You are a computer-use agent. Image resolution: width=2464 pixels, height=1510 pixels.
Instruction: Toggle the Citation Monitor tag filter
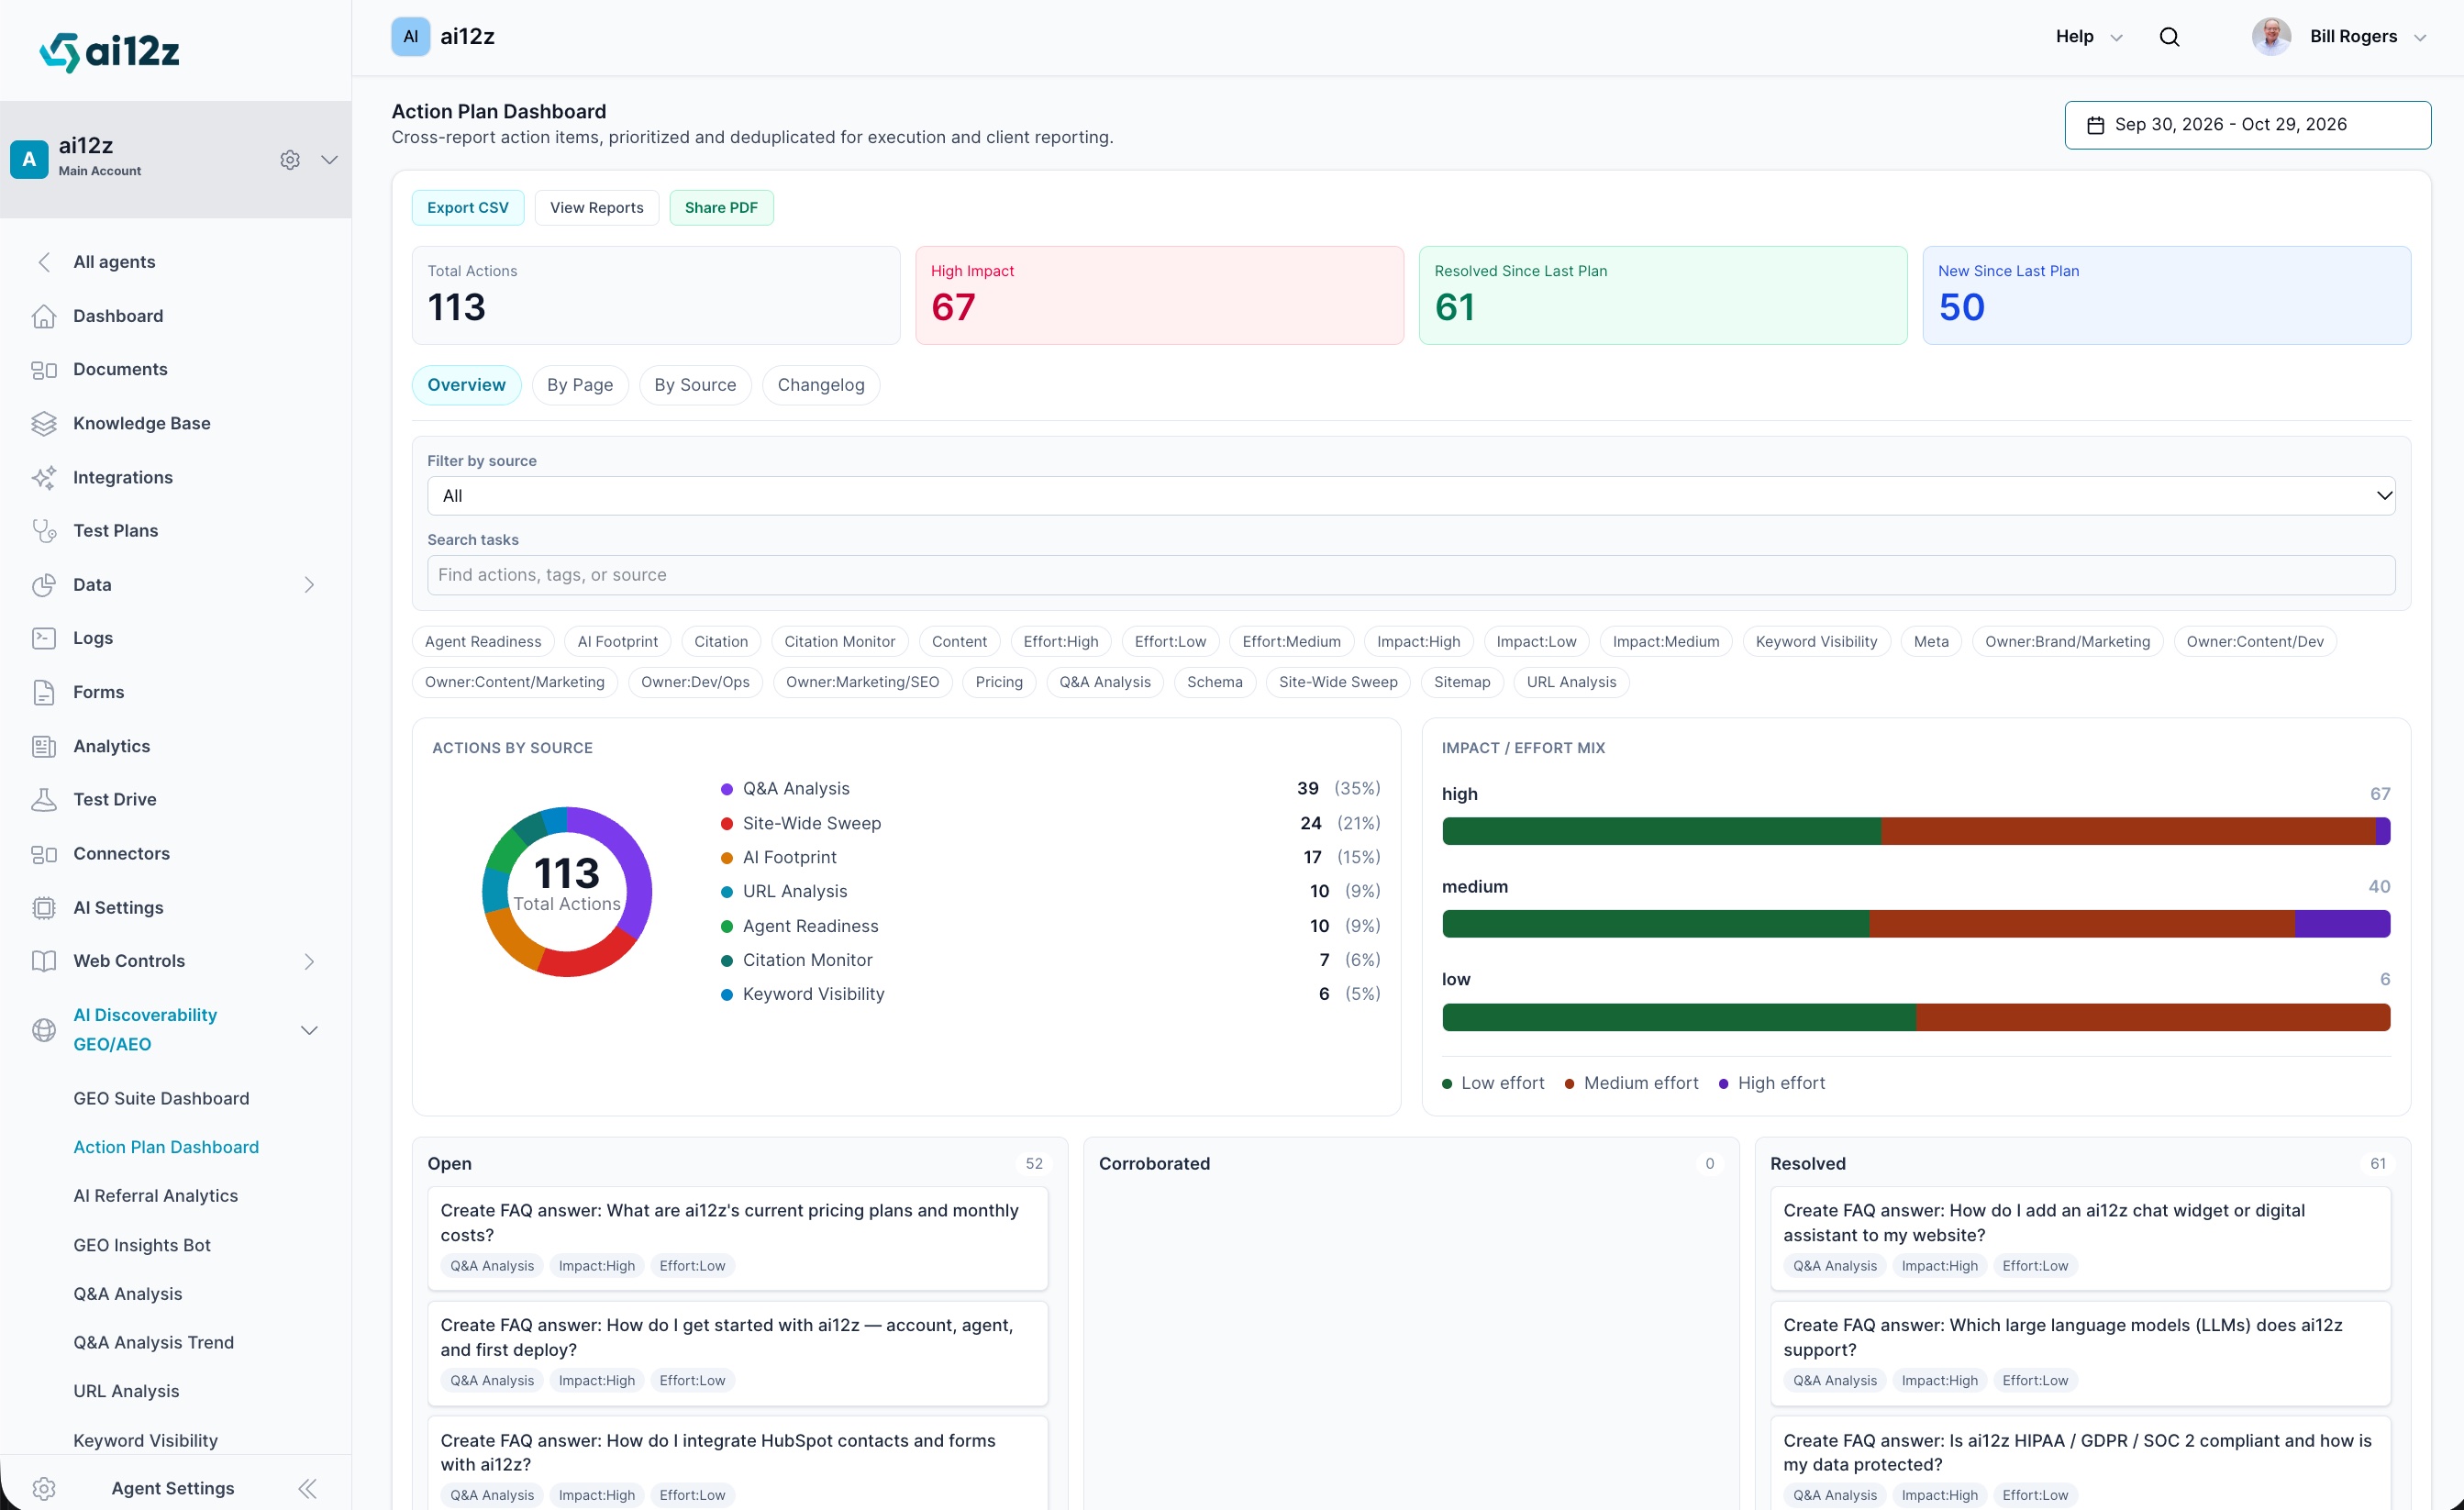[x=839, y=641]
